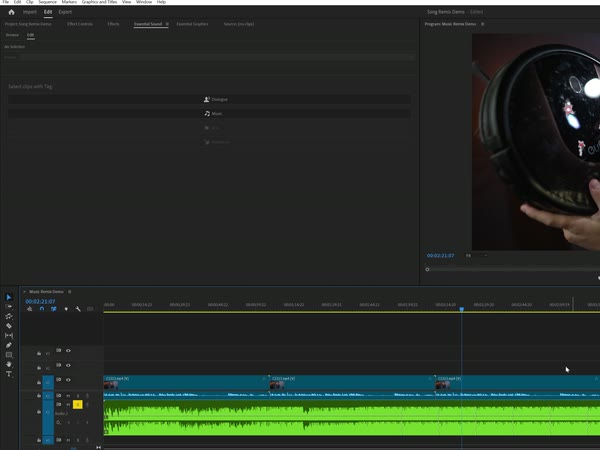Screen dimensions: 600x450
Task: Show keyframes icon on Audio 2 track
Action: [x=58, y=422]
